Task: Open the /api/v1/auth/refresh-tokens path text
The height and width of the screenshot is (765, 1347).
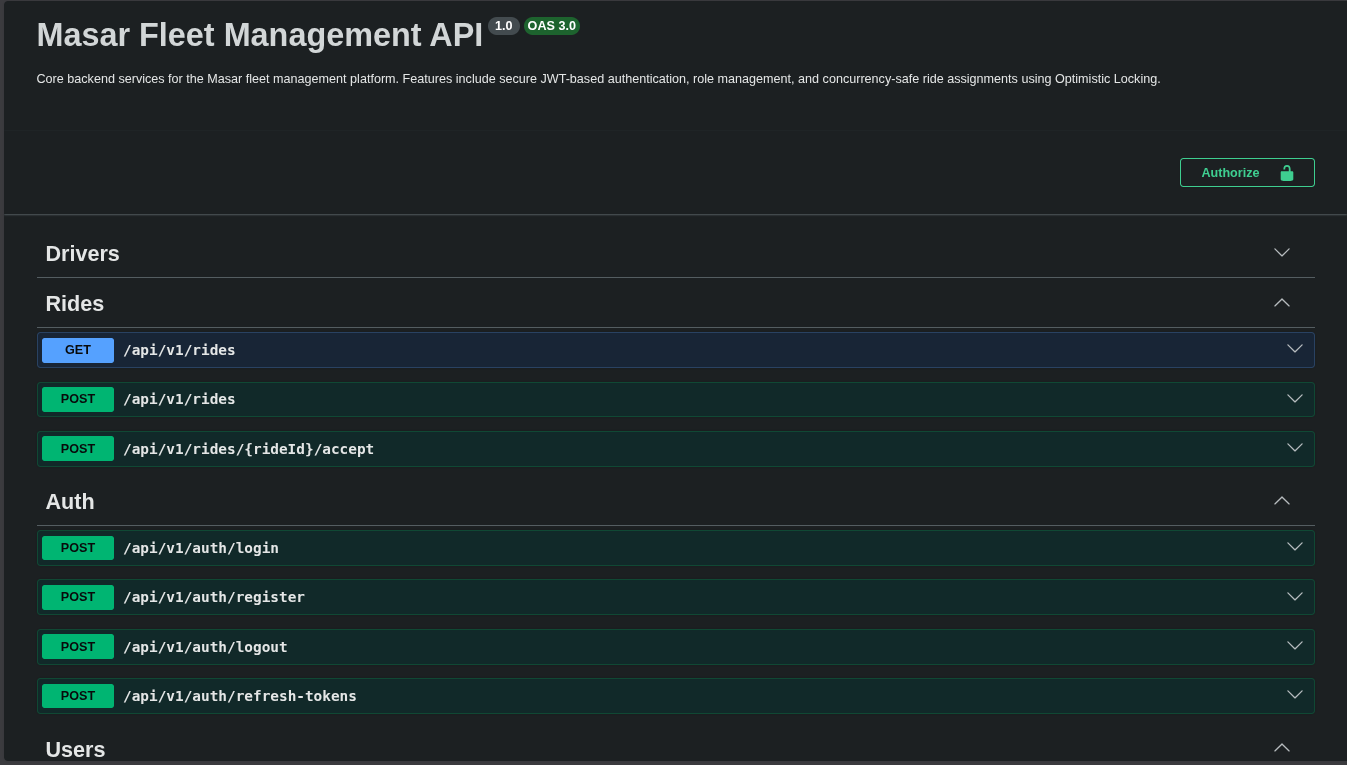Action: coord(240,696)
